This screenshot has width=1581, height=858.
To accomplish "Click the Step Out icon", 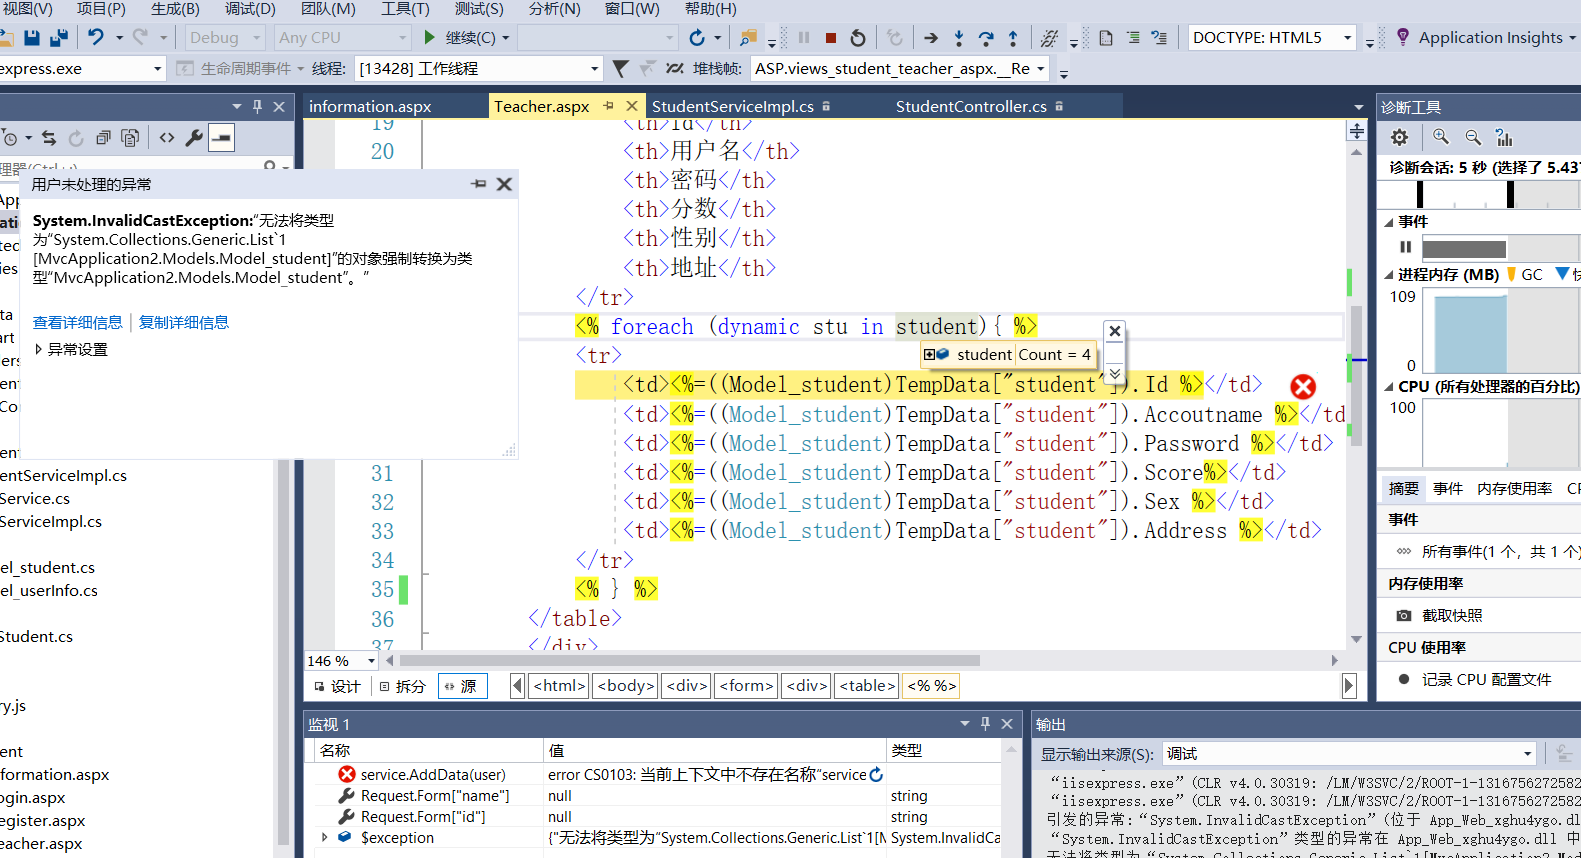I will (x=1013, y=38).
